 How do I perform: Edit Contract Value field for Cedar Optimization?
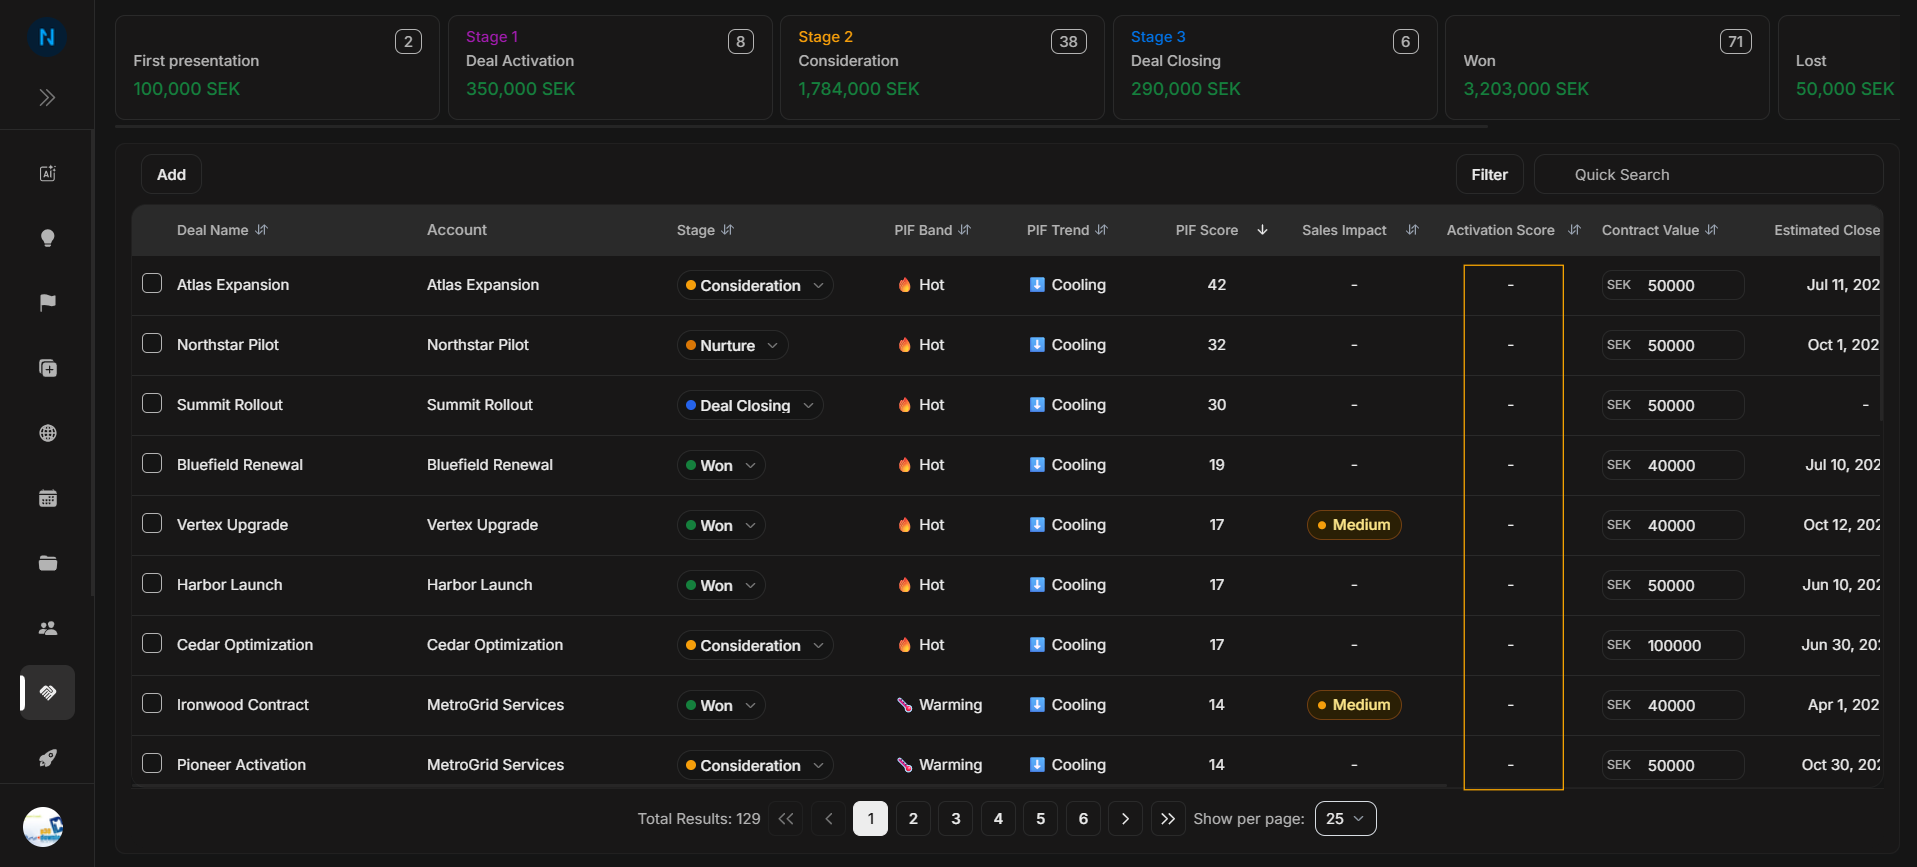tap(1673, 645)
